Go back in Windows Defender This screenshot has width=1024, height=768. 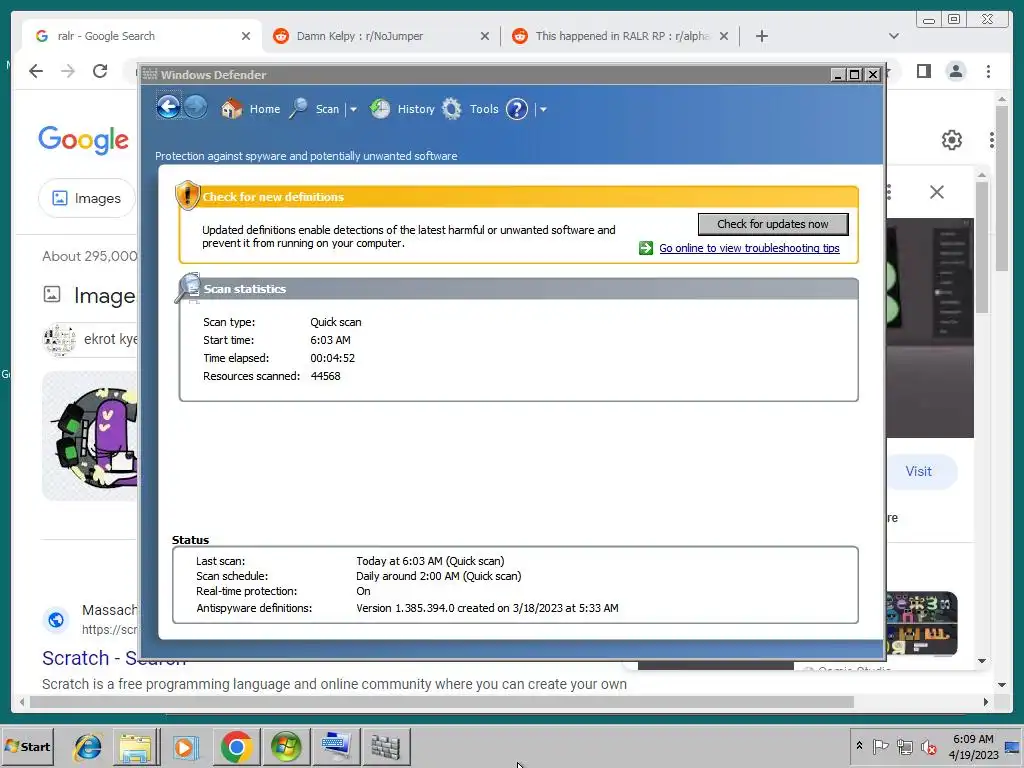pyautogui.click(x=168, y=106)
